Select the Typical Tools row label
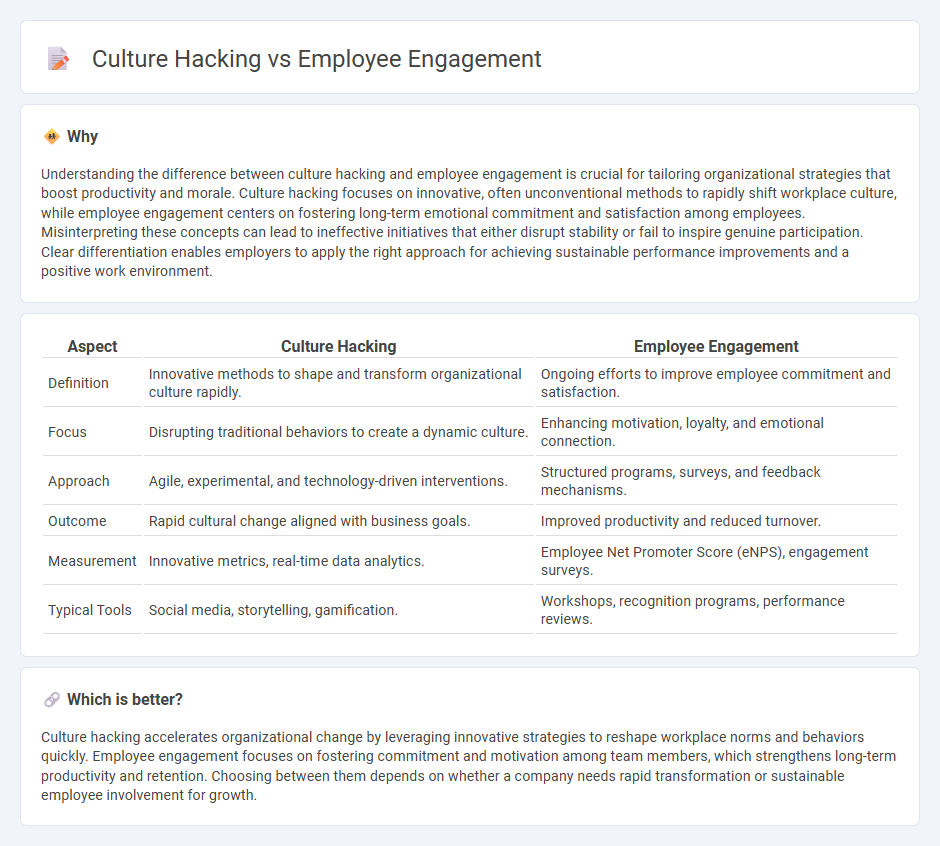 click(89, 610)
